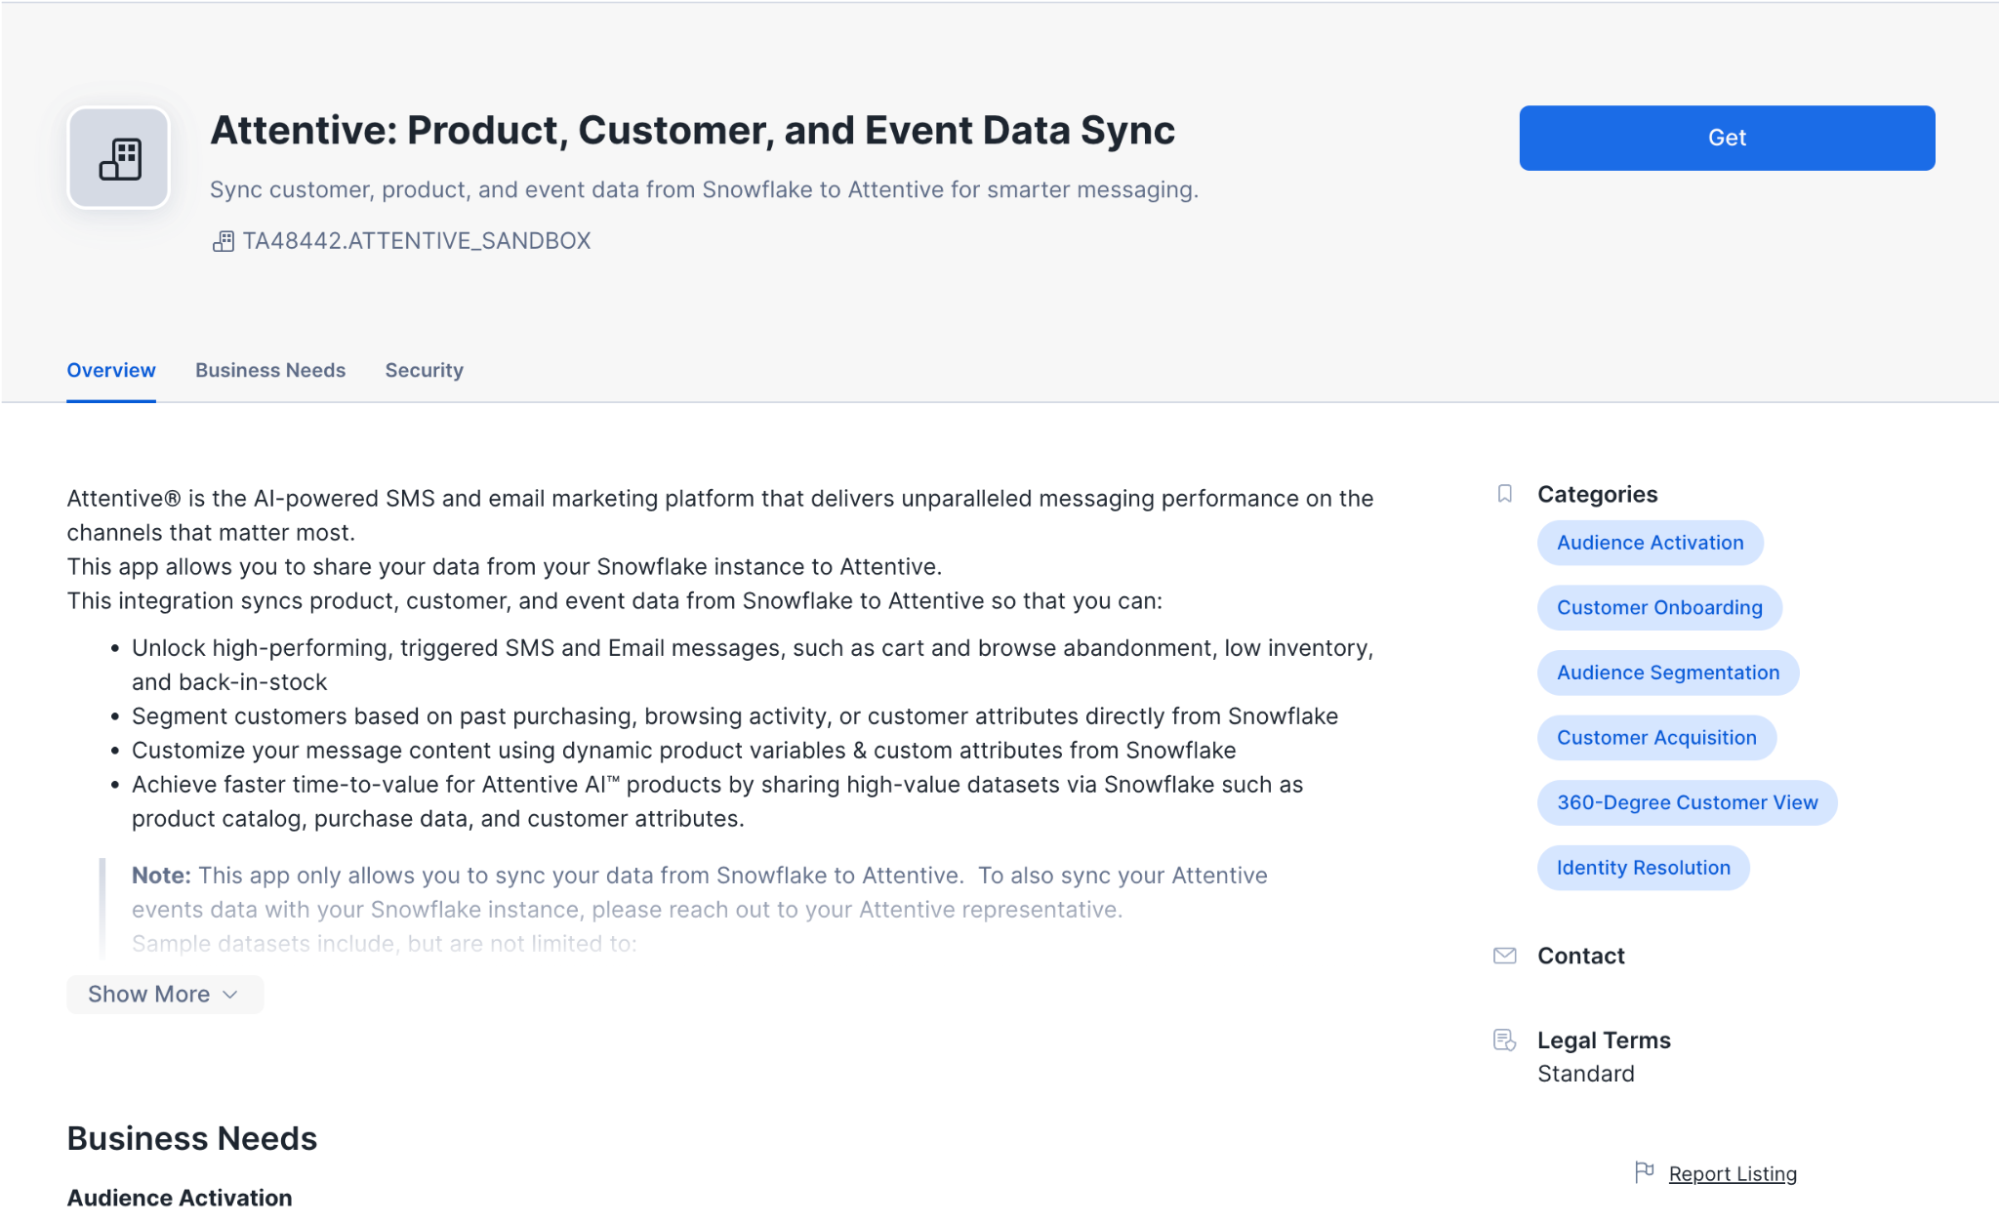The image size is (1999, 1218).
Task: Click the Standard legal terms value
Action: [1585, 1074]
